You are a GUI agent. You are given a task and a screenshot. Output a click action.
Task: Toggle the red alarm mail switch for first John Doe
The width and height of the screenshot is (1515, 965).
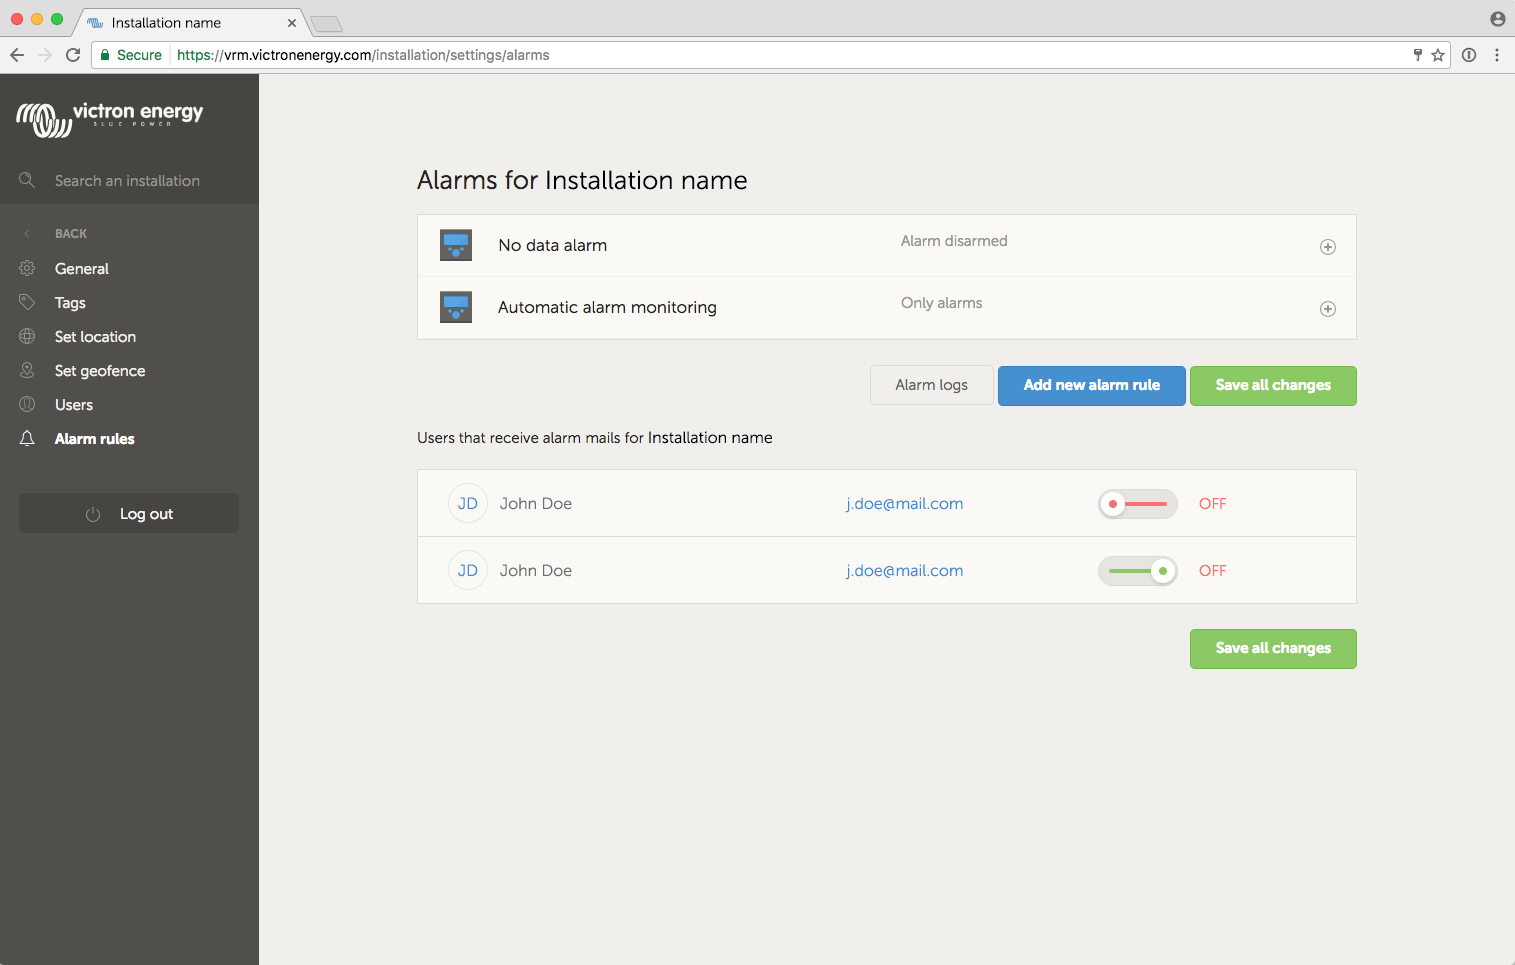[x=1137, y=504]
